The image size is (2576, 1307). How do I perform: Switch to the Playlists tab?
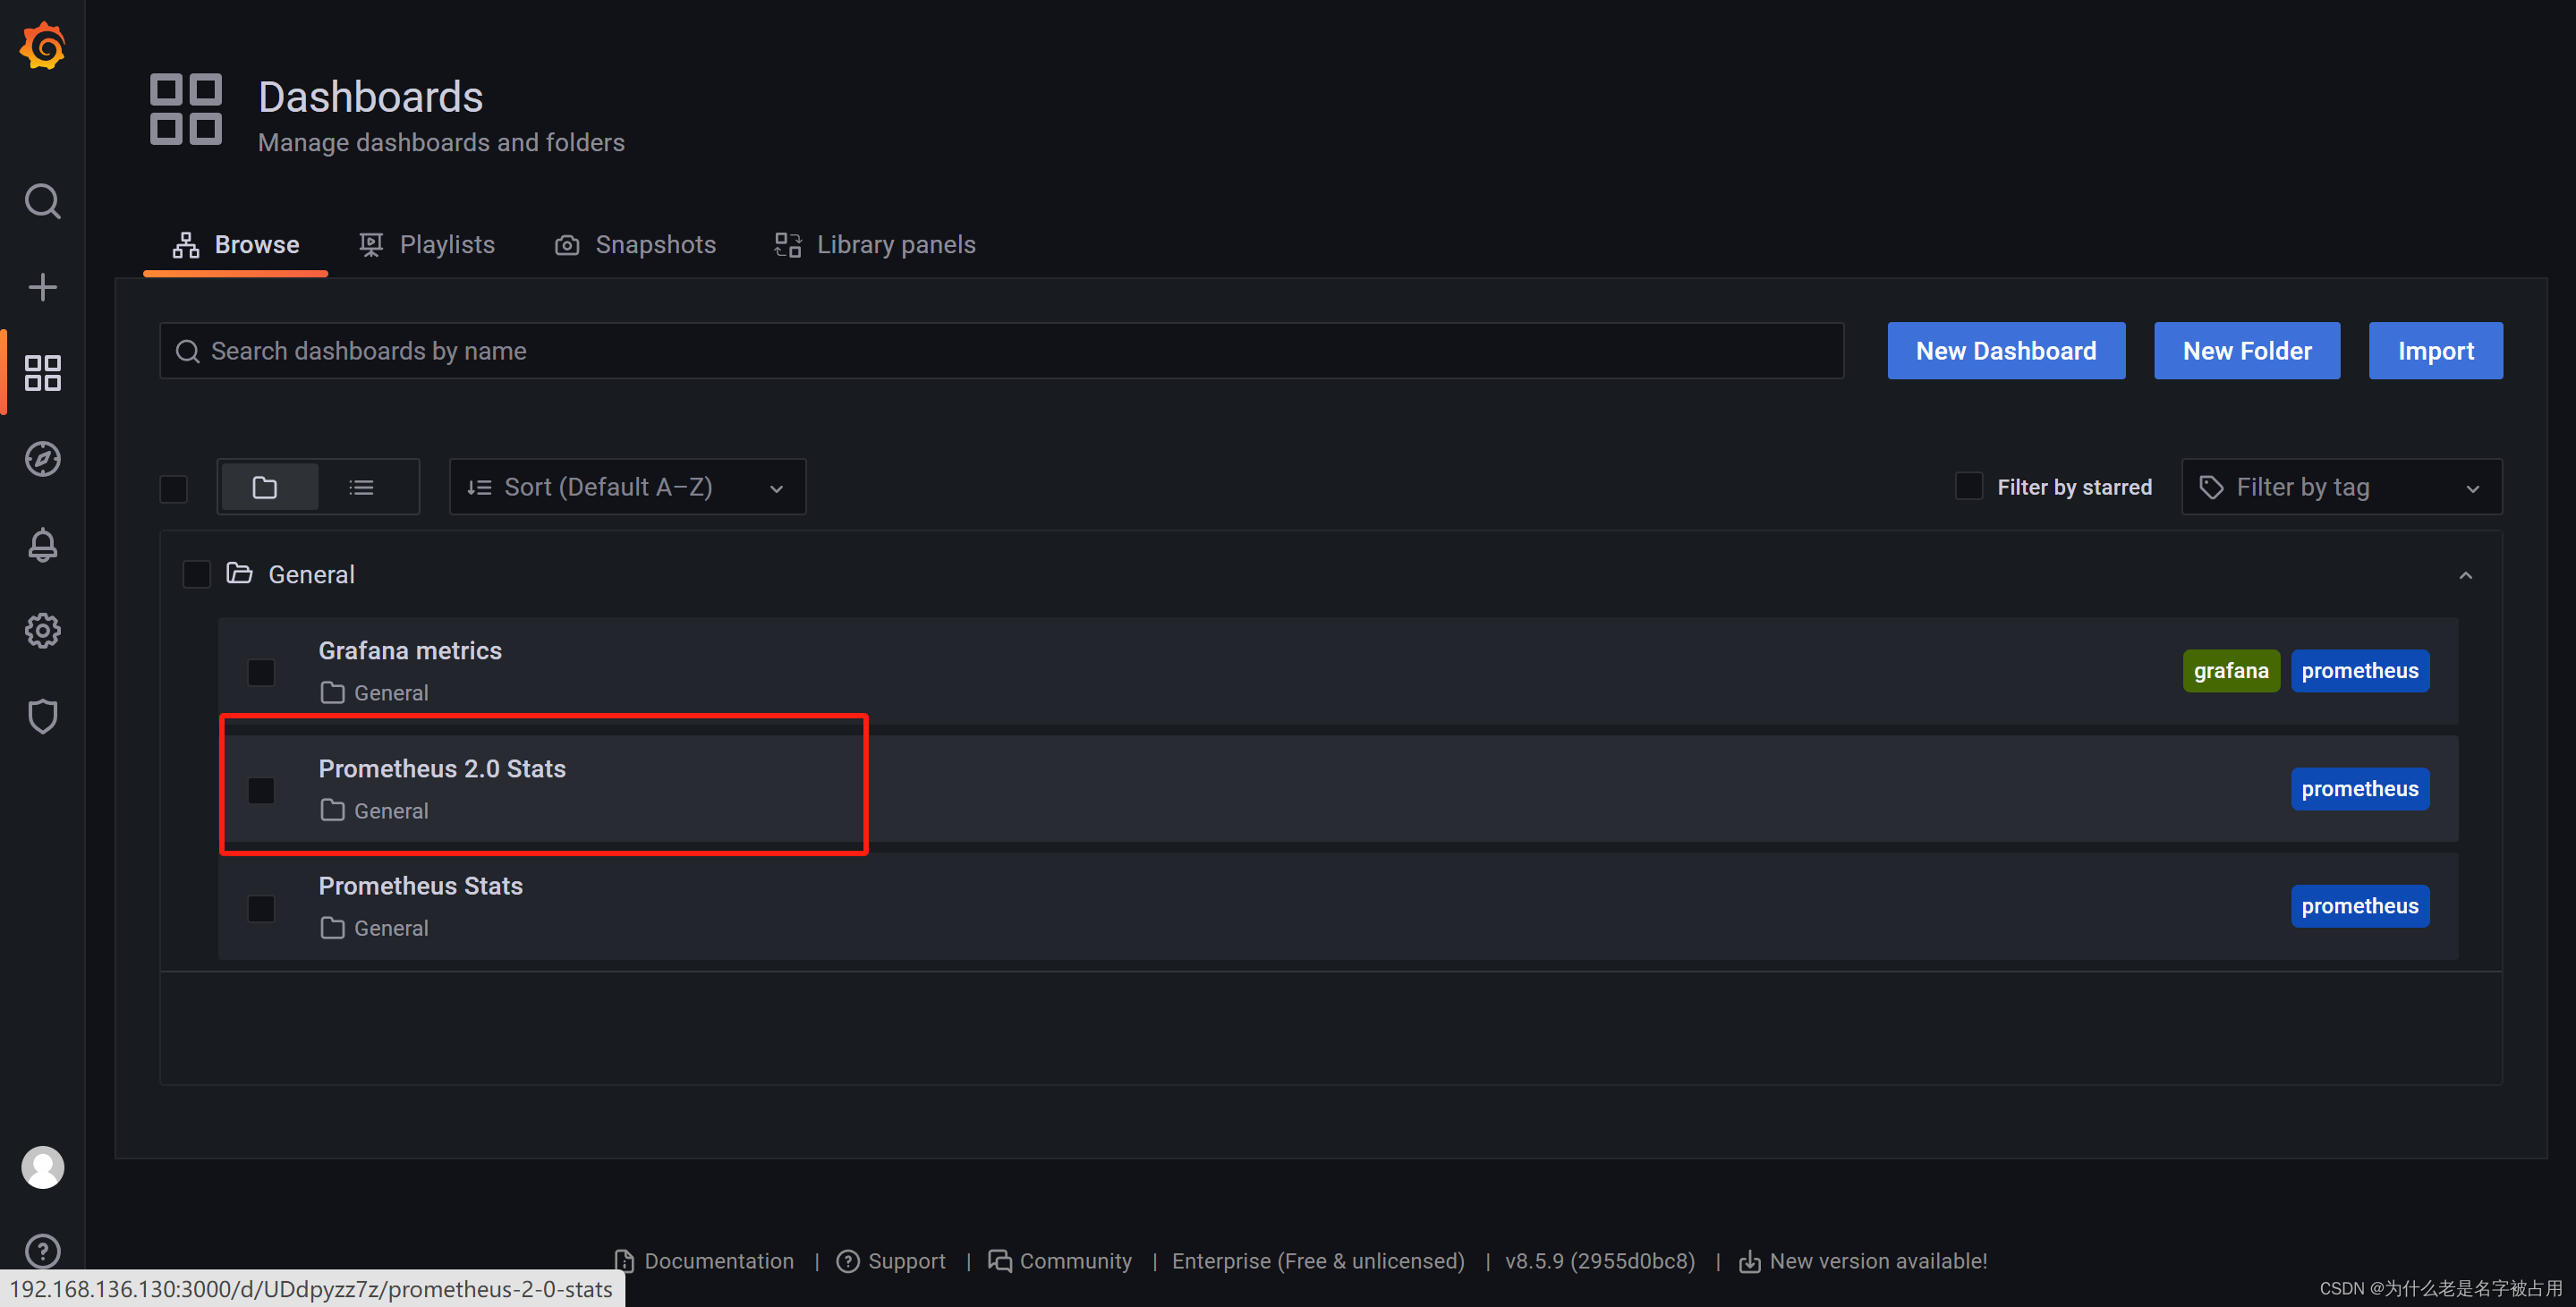[427, 245]
